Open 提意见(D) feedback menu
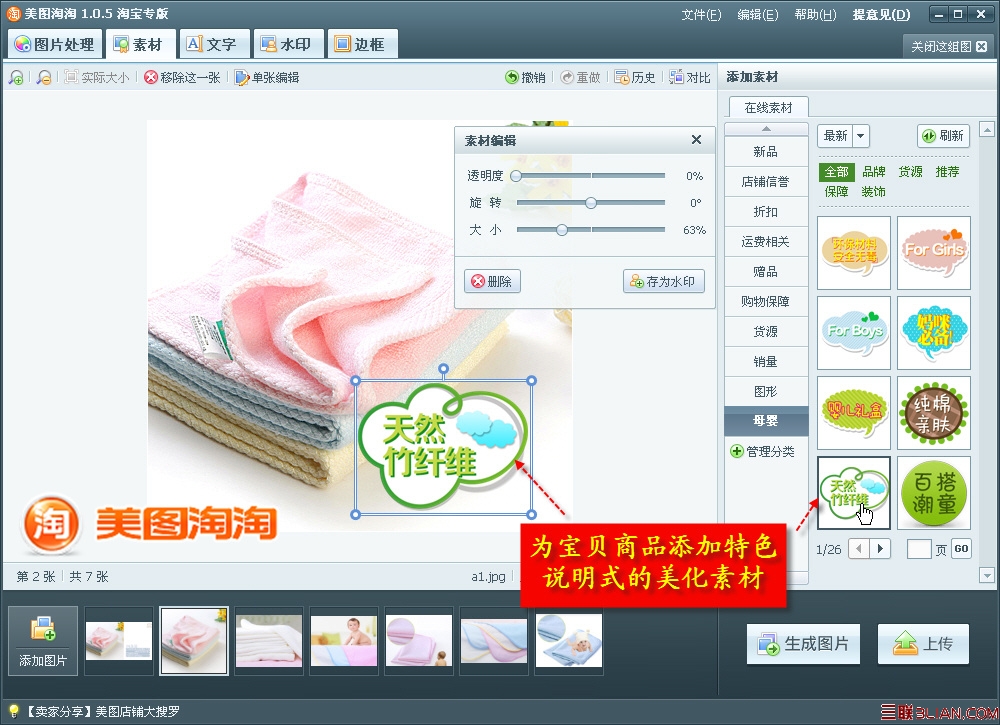The height and width of the screenshot is (725, 1000). [x=881, y=14]
